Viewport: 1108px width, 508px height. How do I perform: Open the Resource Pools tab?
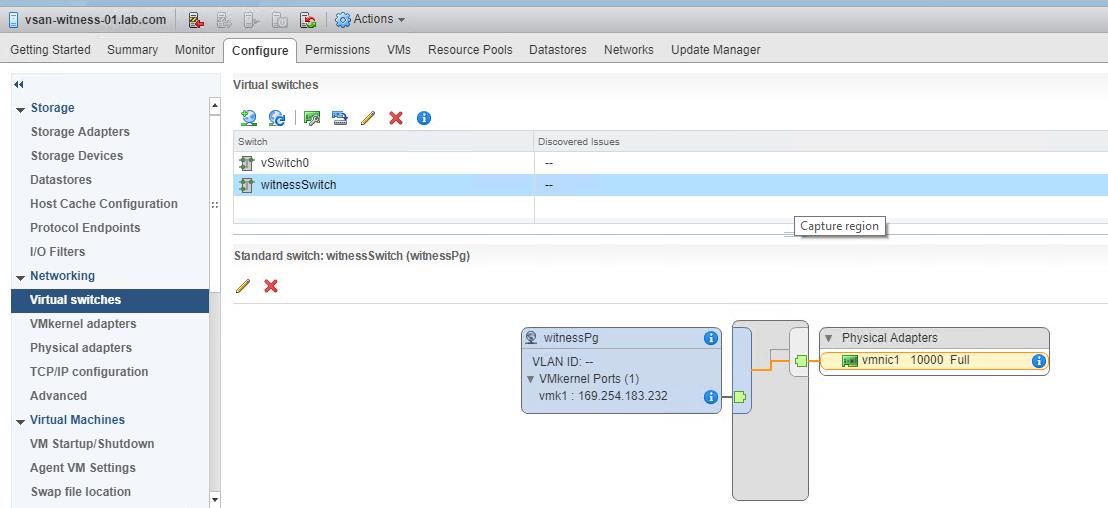[x=470, y=49]
